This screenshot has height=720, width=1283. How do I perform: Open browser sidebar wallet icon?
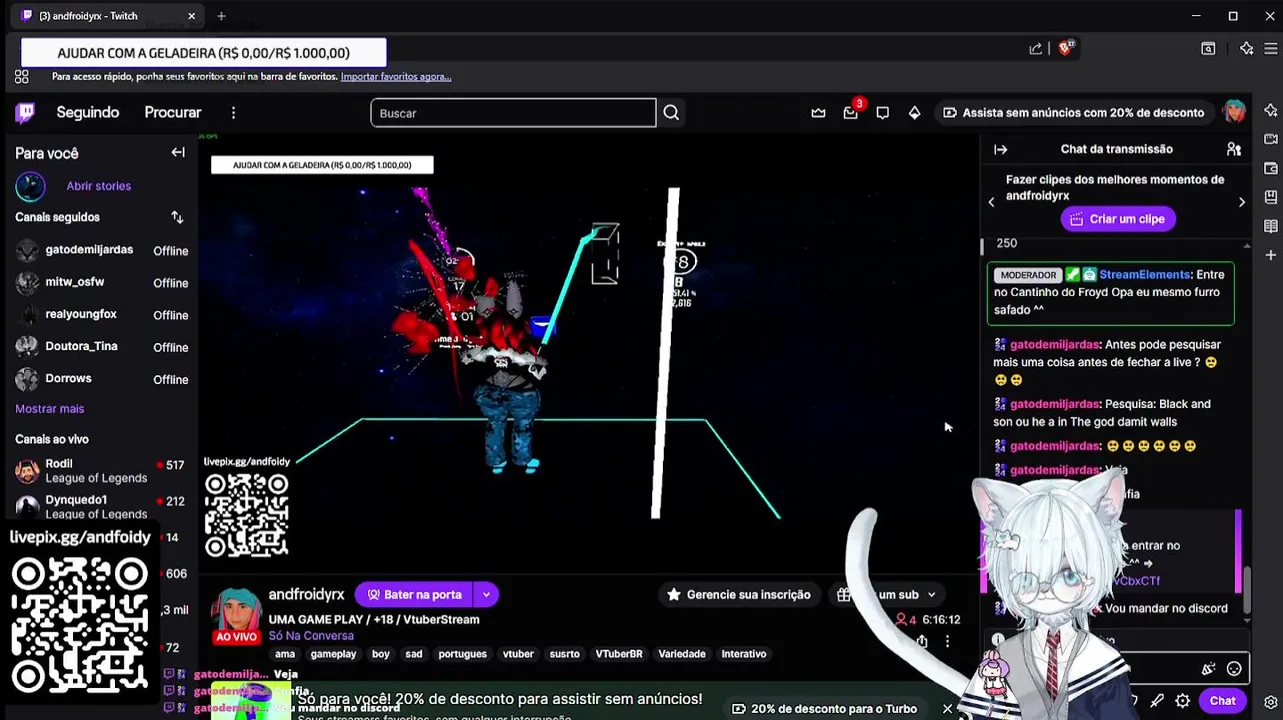pyautogui.click(x=1270, y=168)
